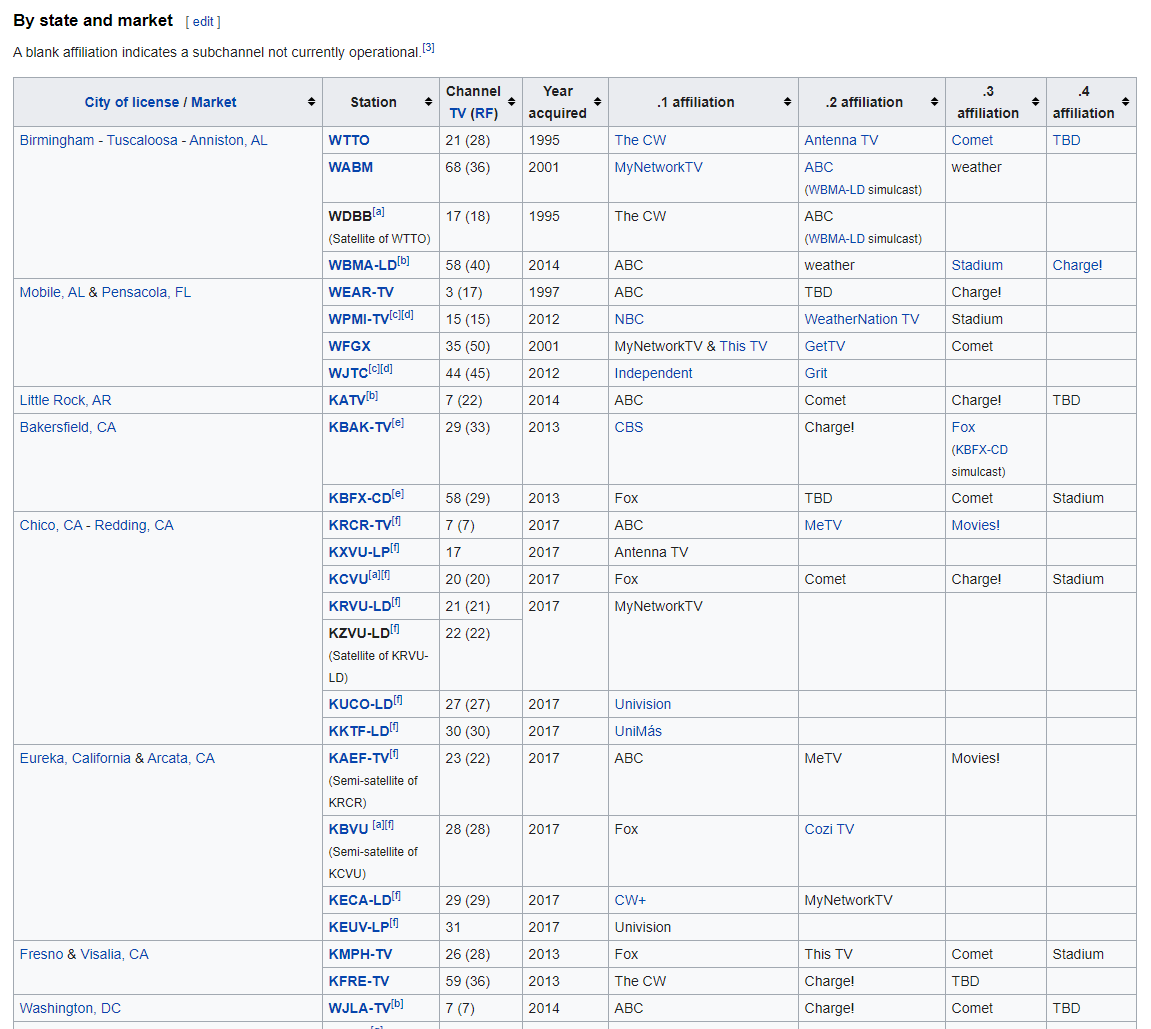Follow the Antenna TV link in WTTO row
Screen dimensions: 1151x1029
[840, 140]
